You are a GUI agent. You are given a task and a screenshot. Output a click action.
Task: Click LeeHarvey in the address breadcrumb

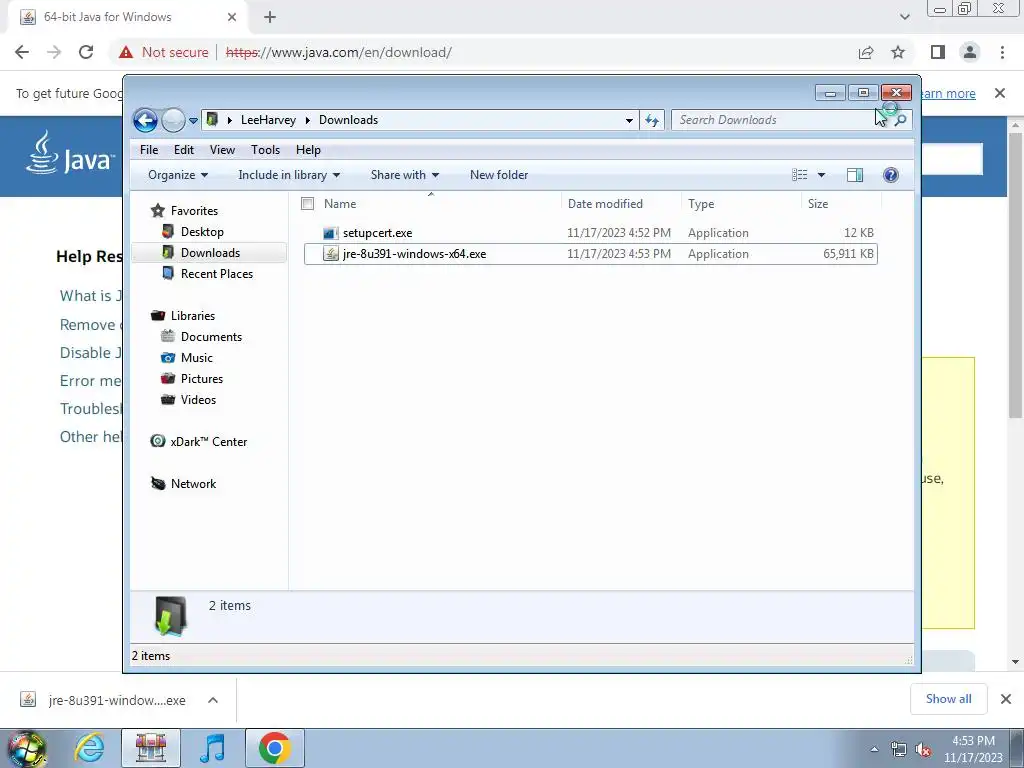tap(268, 120)
